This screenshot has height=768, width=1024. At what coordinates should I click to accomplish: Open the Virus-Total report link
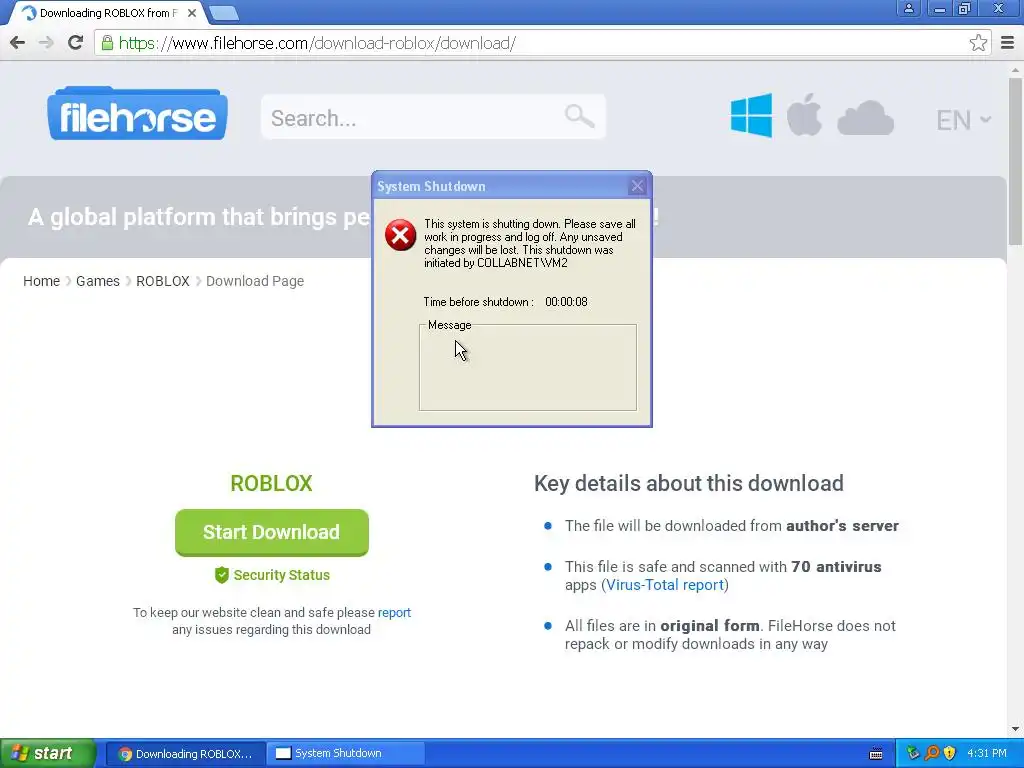click(665, 584)
